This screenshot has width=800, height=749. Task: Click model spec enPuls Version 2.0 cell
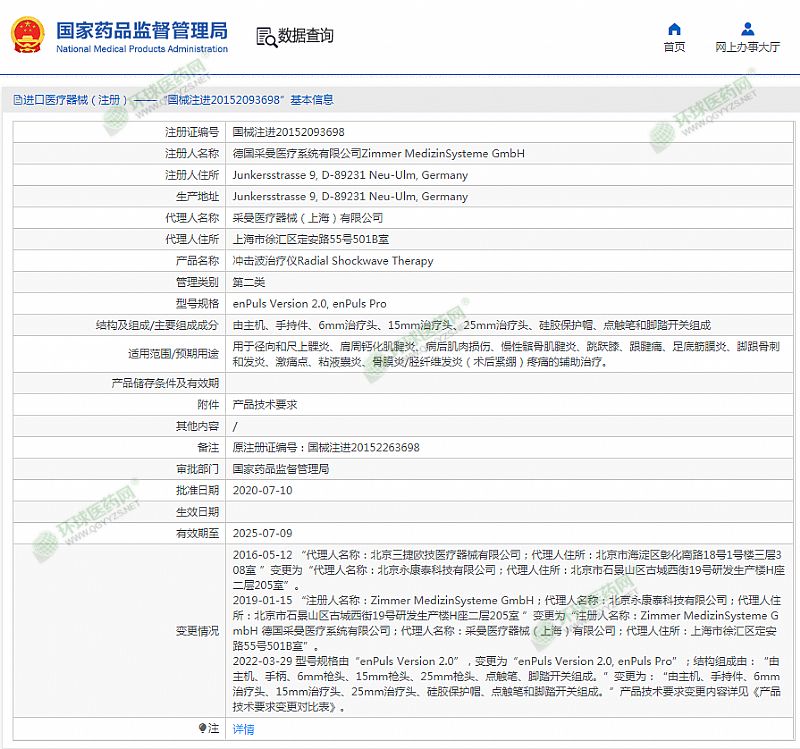pyautogui.click(x=309, y=304)
